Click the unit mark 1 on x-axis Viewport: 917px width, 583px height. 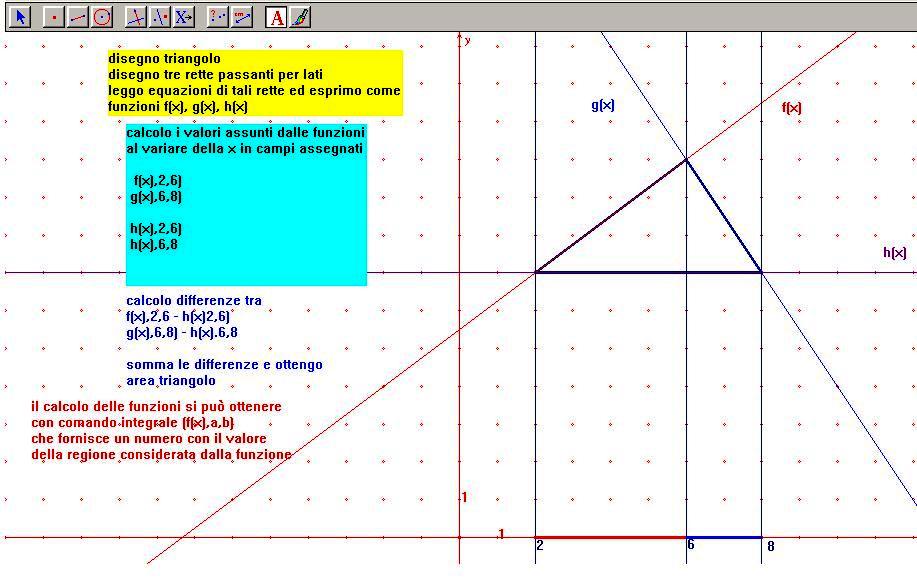(501, 533)
